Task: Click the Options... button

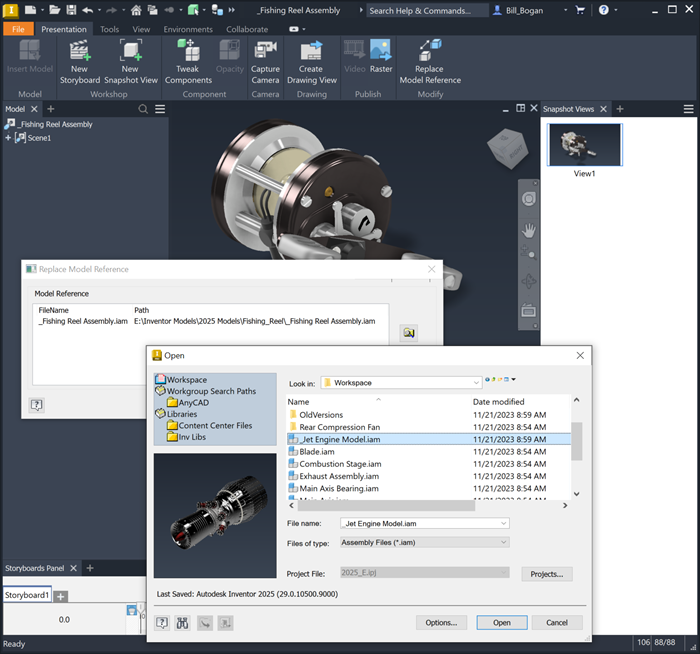Action: pyautogui.click(x=441, y=623)
